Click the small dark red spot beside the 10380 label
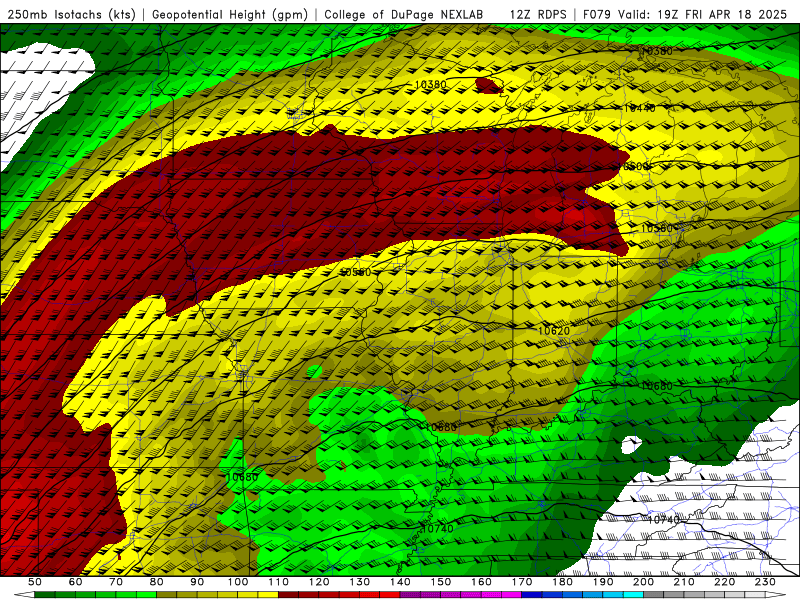 (x=488, y=86)
